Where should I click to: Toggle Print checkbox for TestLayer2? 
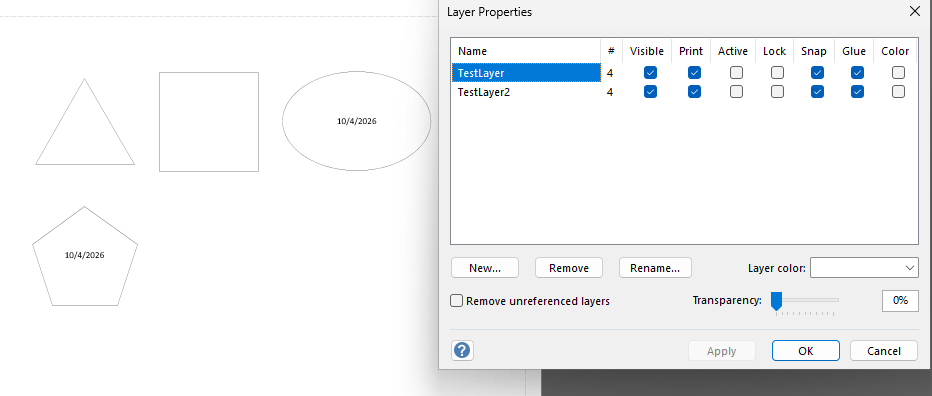(x=694, y=92)
